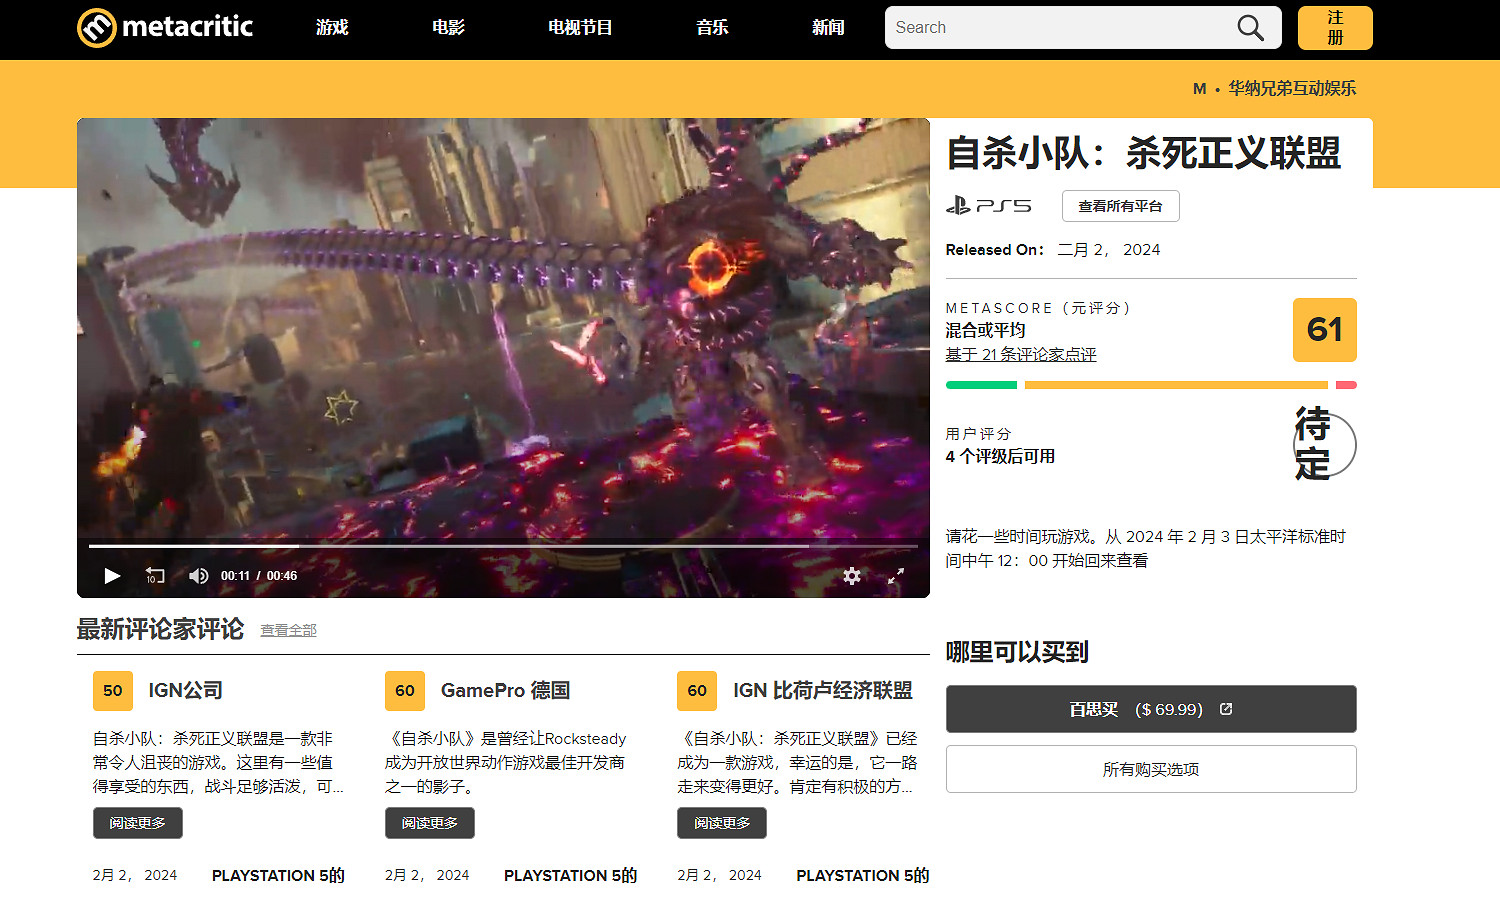The height and width of the screenshot is (911, 1500).
Task: Open the 电影 menu item
Action: [447, 27]
